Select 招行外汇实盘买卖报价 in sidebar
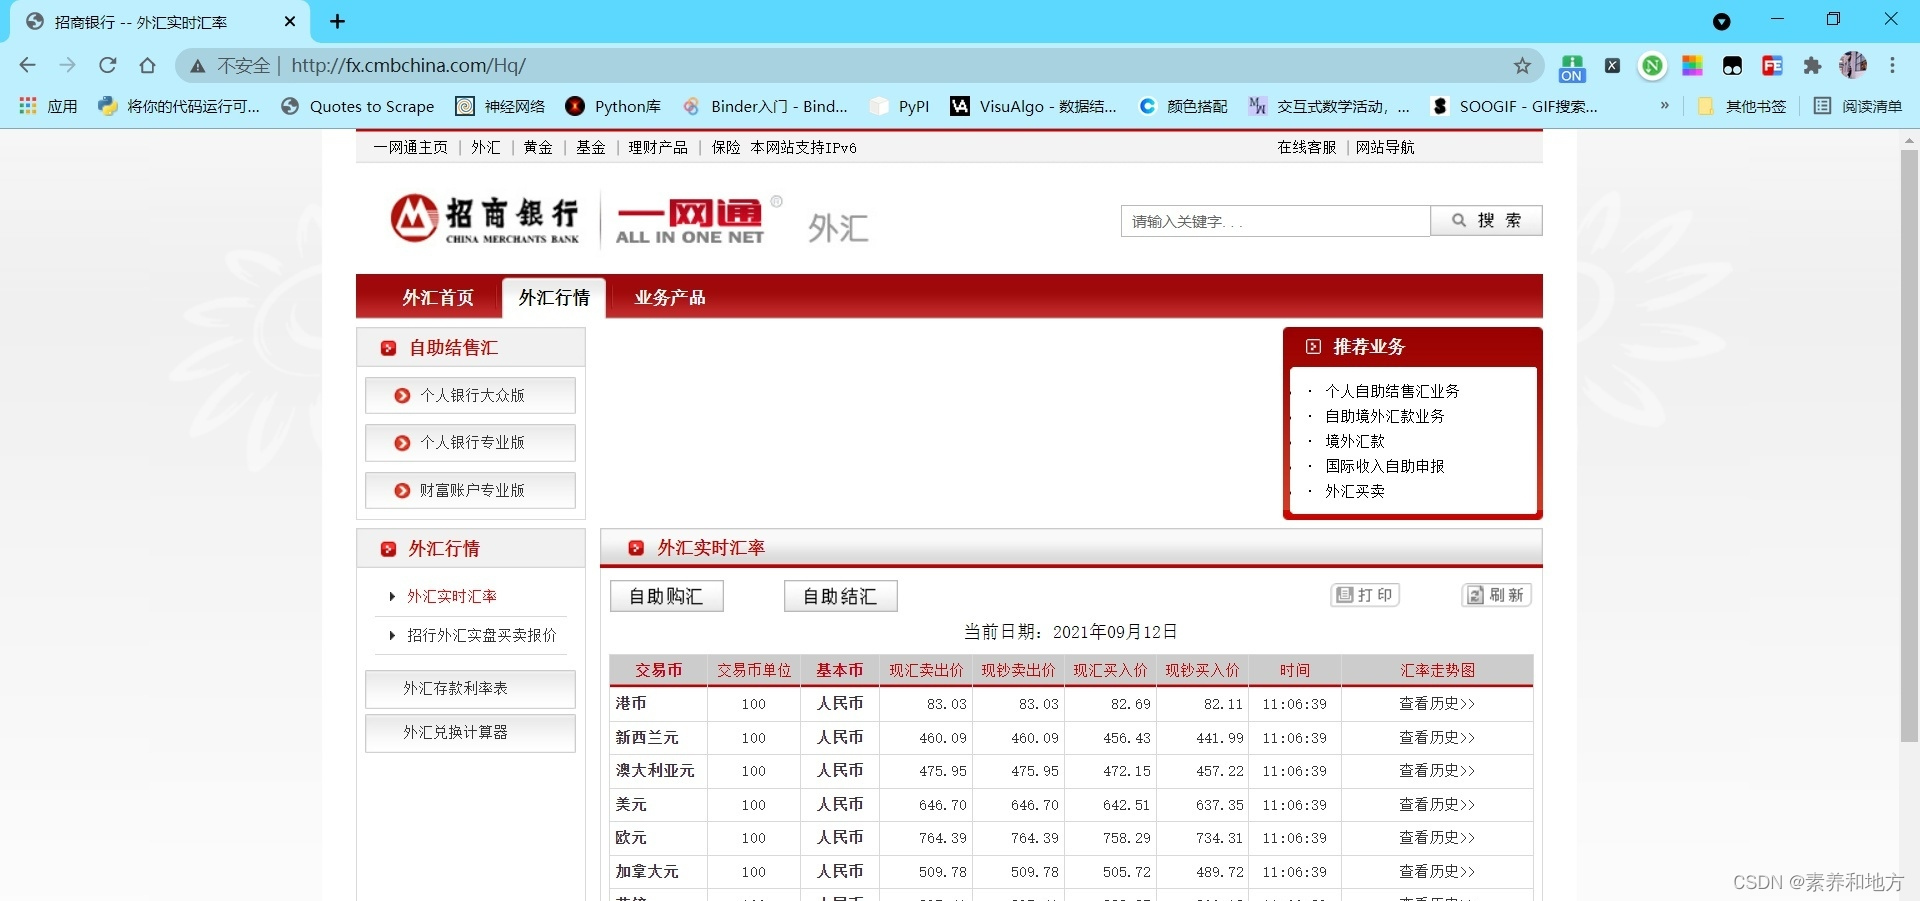This screenshot has height=901, width=1920. 481,635
